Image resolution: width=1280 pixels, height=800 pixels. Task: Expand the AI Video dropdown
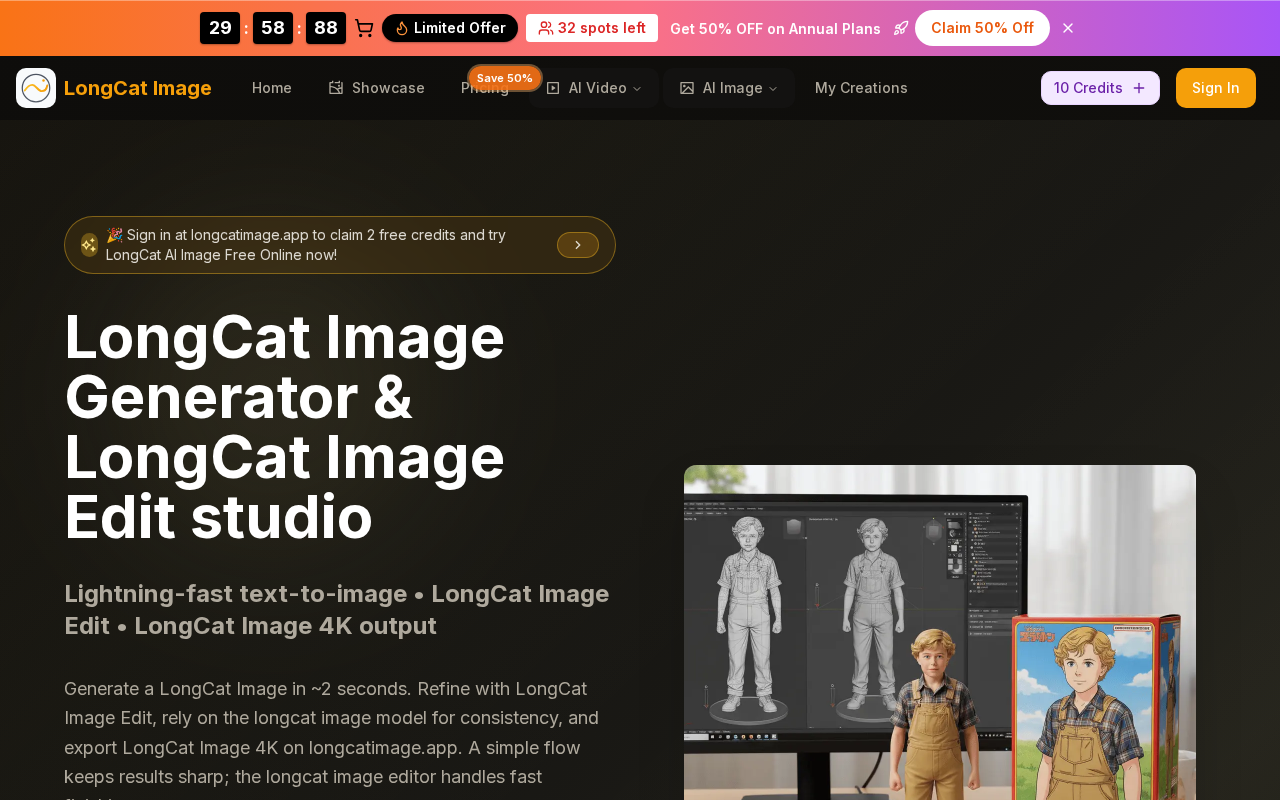[594, 88]
